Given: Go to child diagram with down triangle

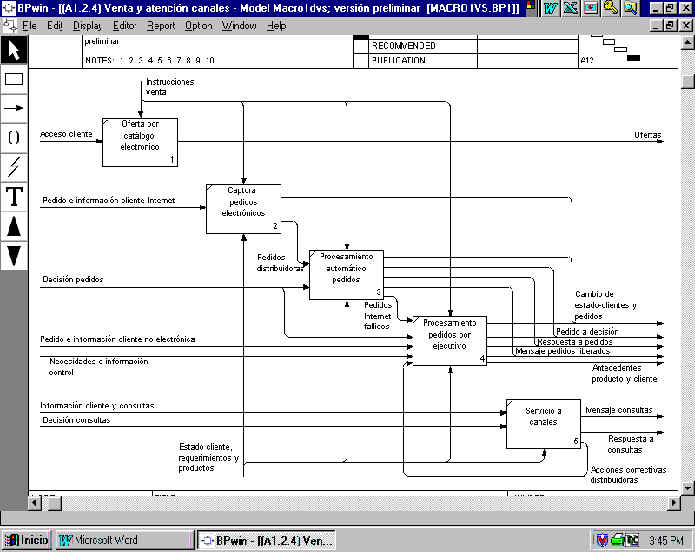Looking at the screenshot, I should (x=14, y=255).
